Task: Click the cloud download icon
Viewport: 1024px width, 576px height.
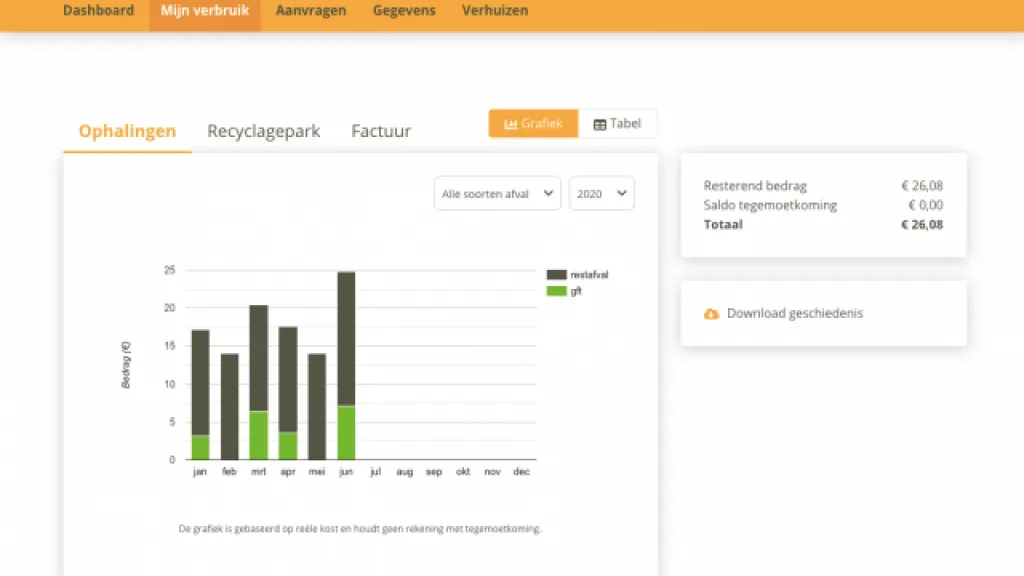Action: (x=711, y=314)
